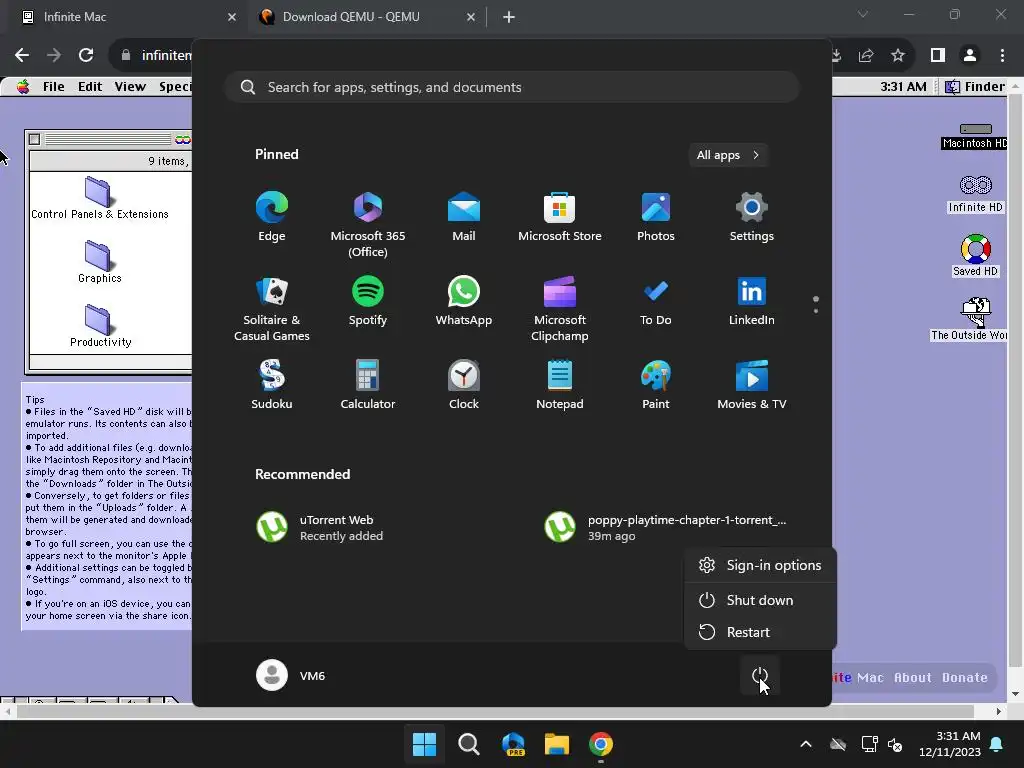Switch to the Infinite Mac tab
Viewport: 1024px width, 768px height.
click(x=124, y=17)
